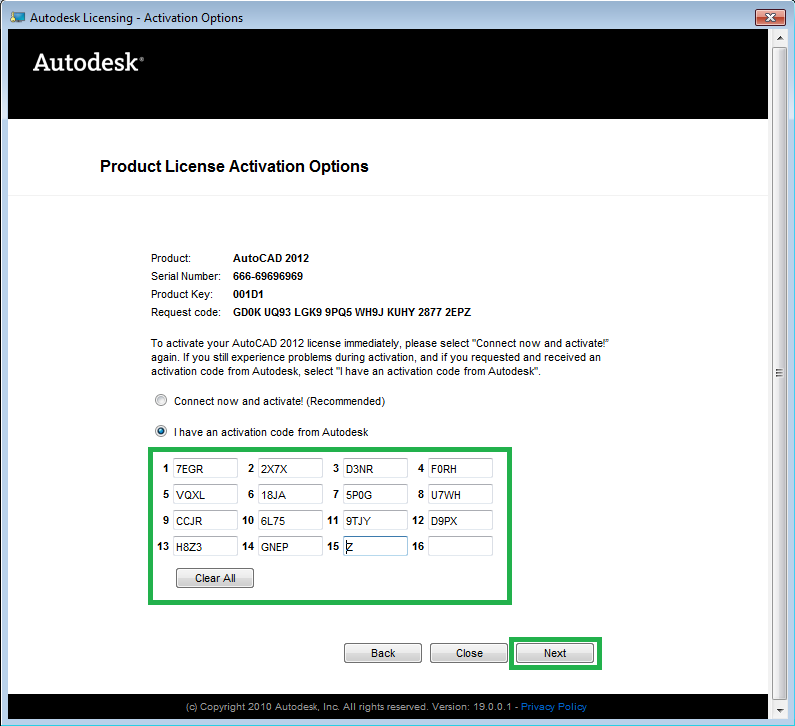Click activation code field 5 containing VQXL
The height and width of the screenshot is (726, 795).
(x=205, y=494)
